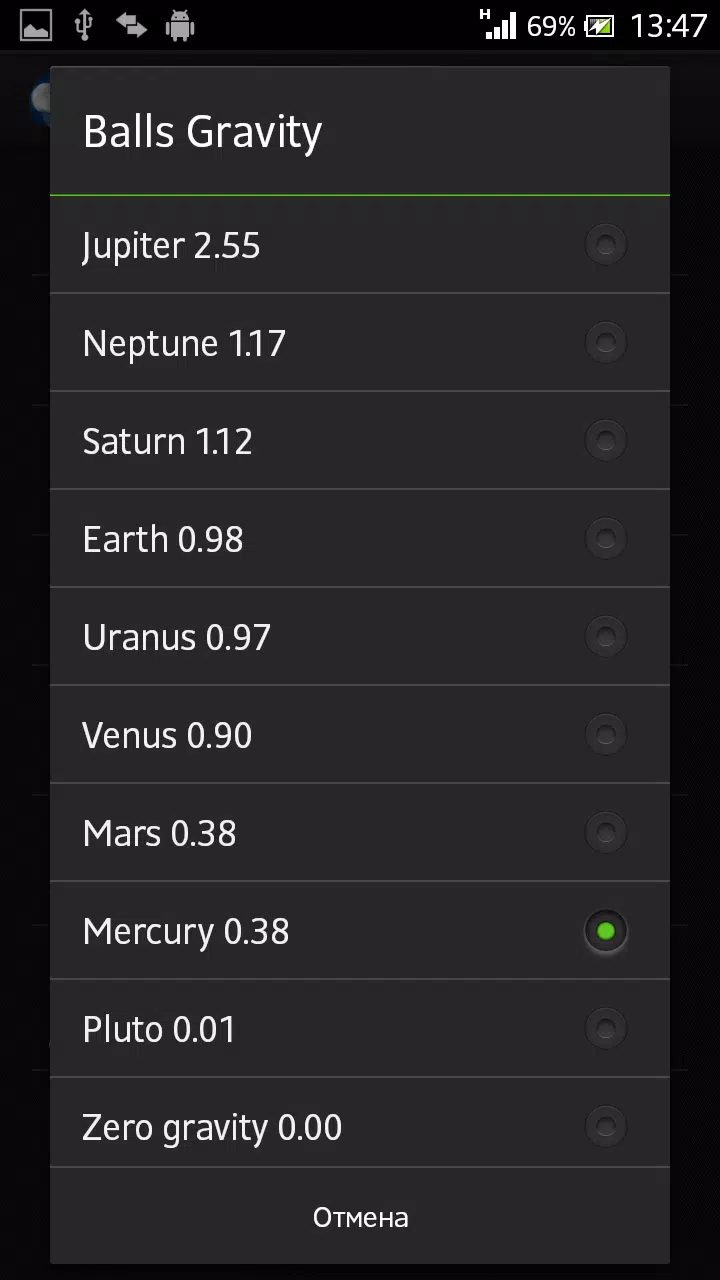Tap the USB connection status icon

point(84,26)
